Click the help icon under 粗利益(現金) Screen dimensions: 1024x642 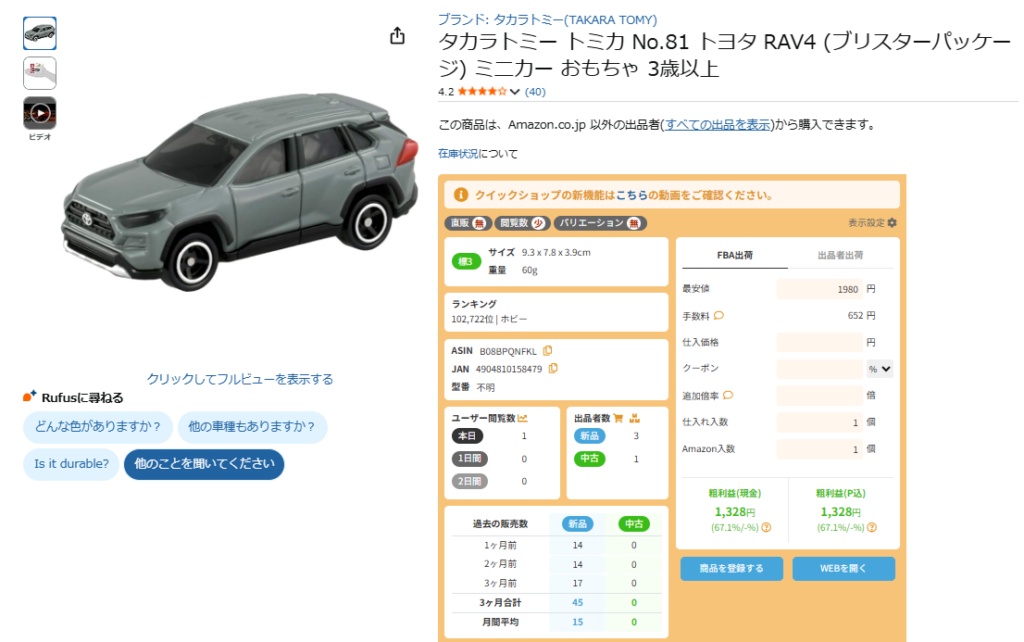click(767, 527)
